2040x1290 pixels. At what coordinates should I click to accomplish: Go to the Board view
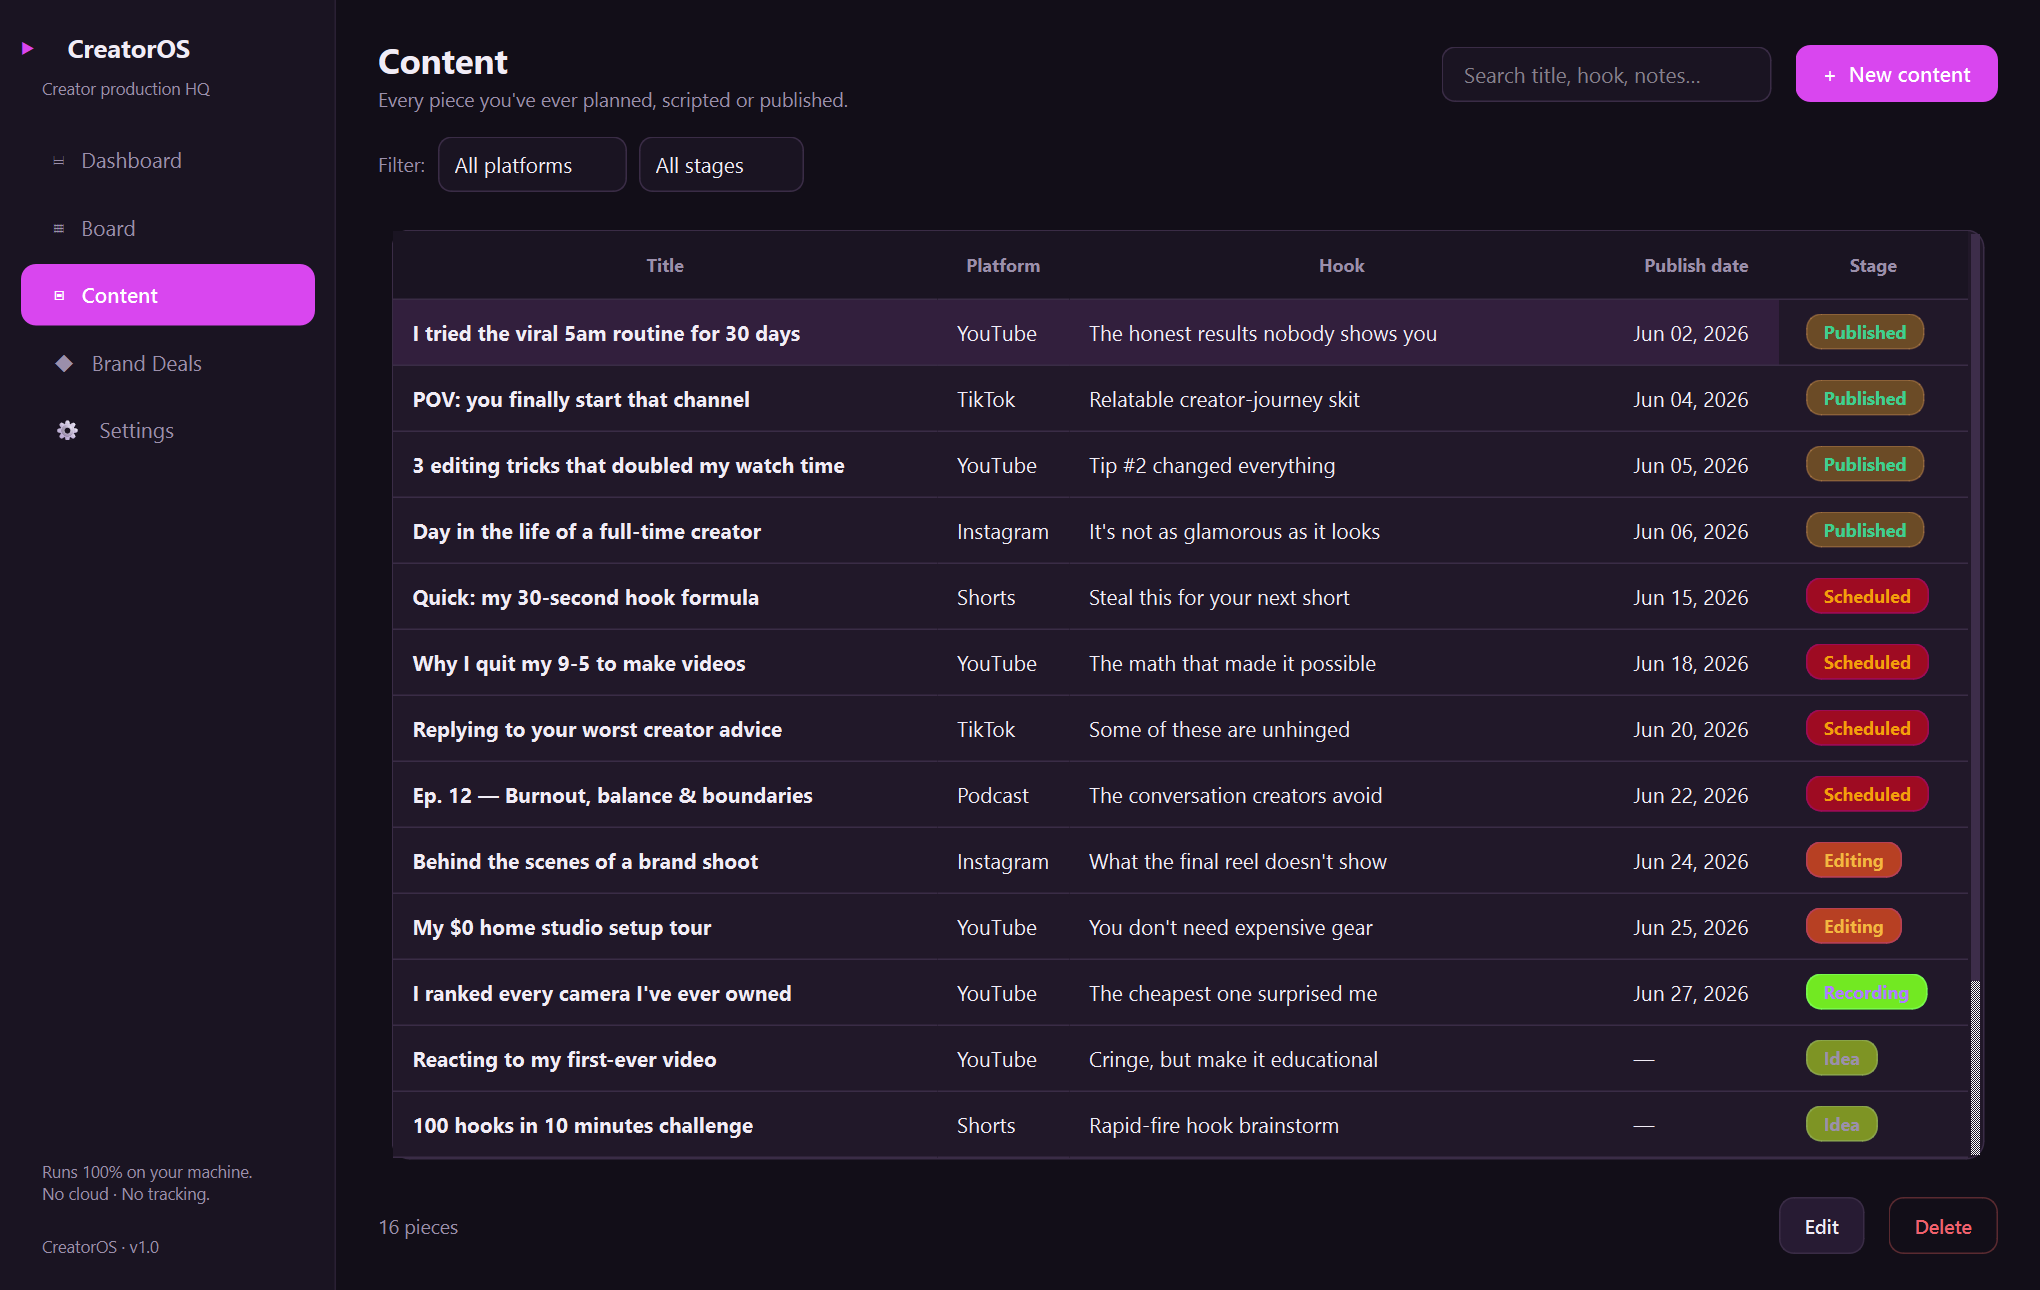168,229
